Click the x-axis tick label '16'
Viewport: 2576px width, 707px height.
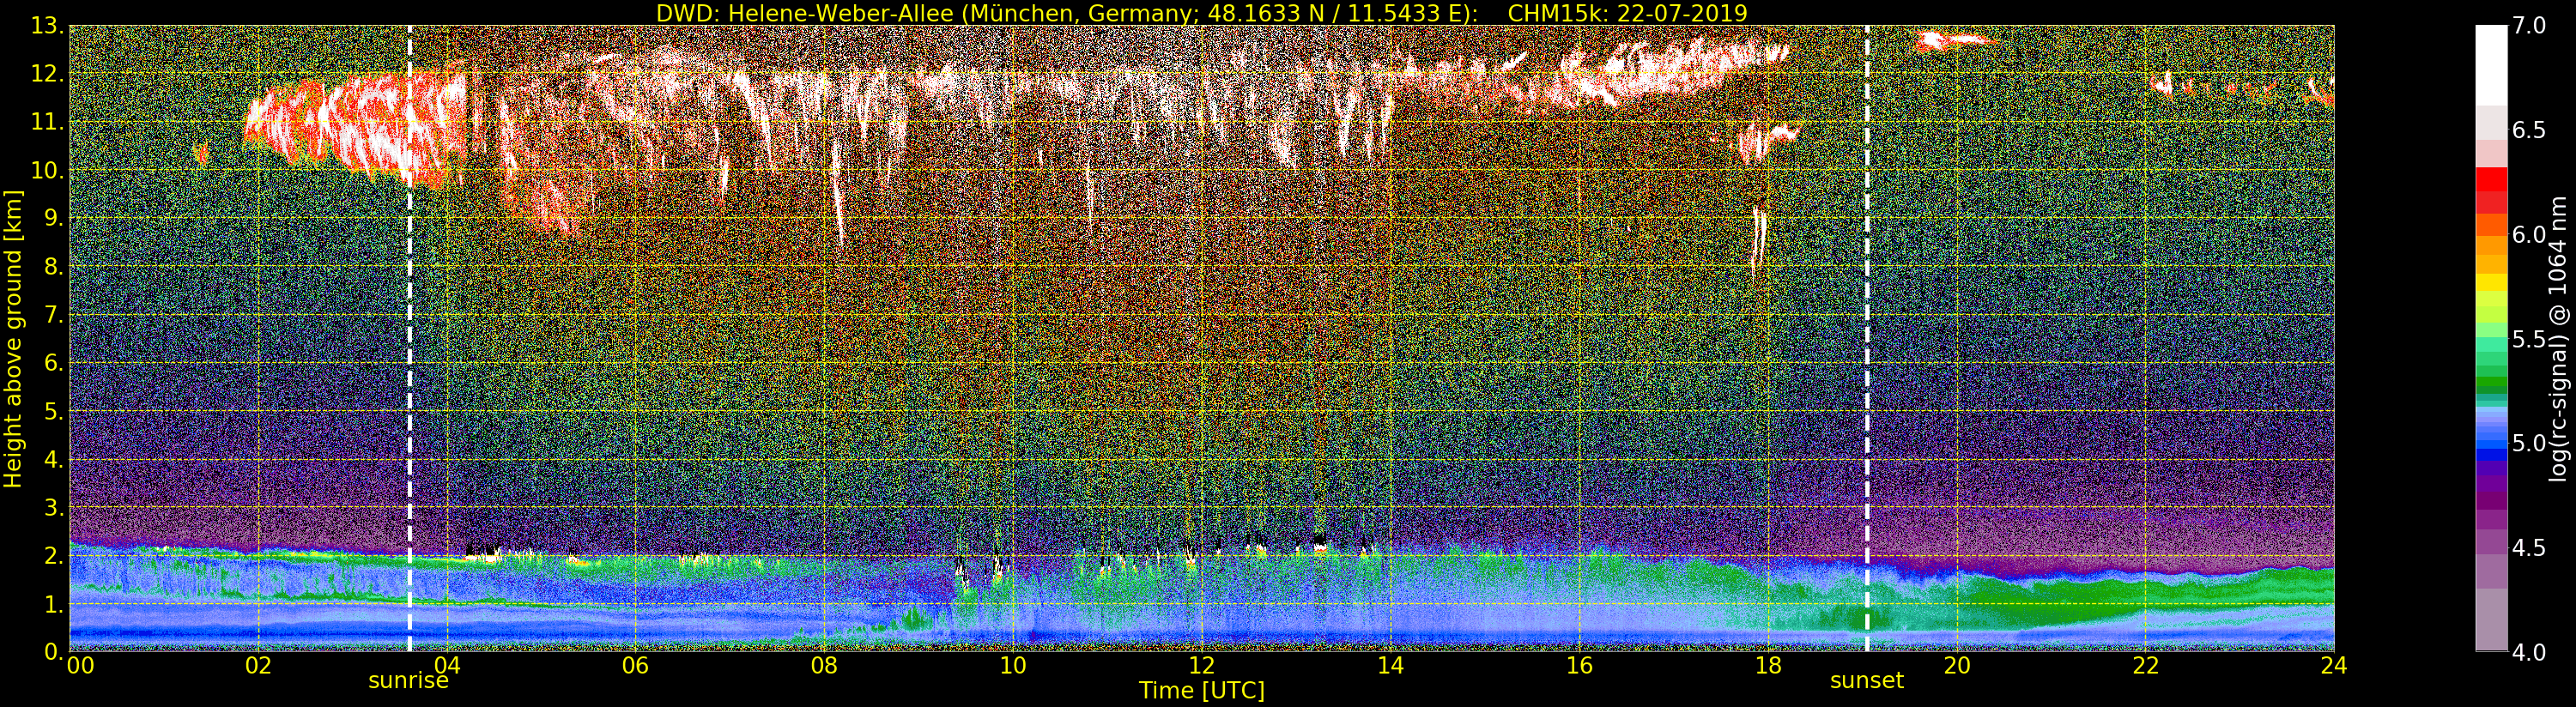pos(1579,666)
